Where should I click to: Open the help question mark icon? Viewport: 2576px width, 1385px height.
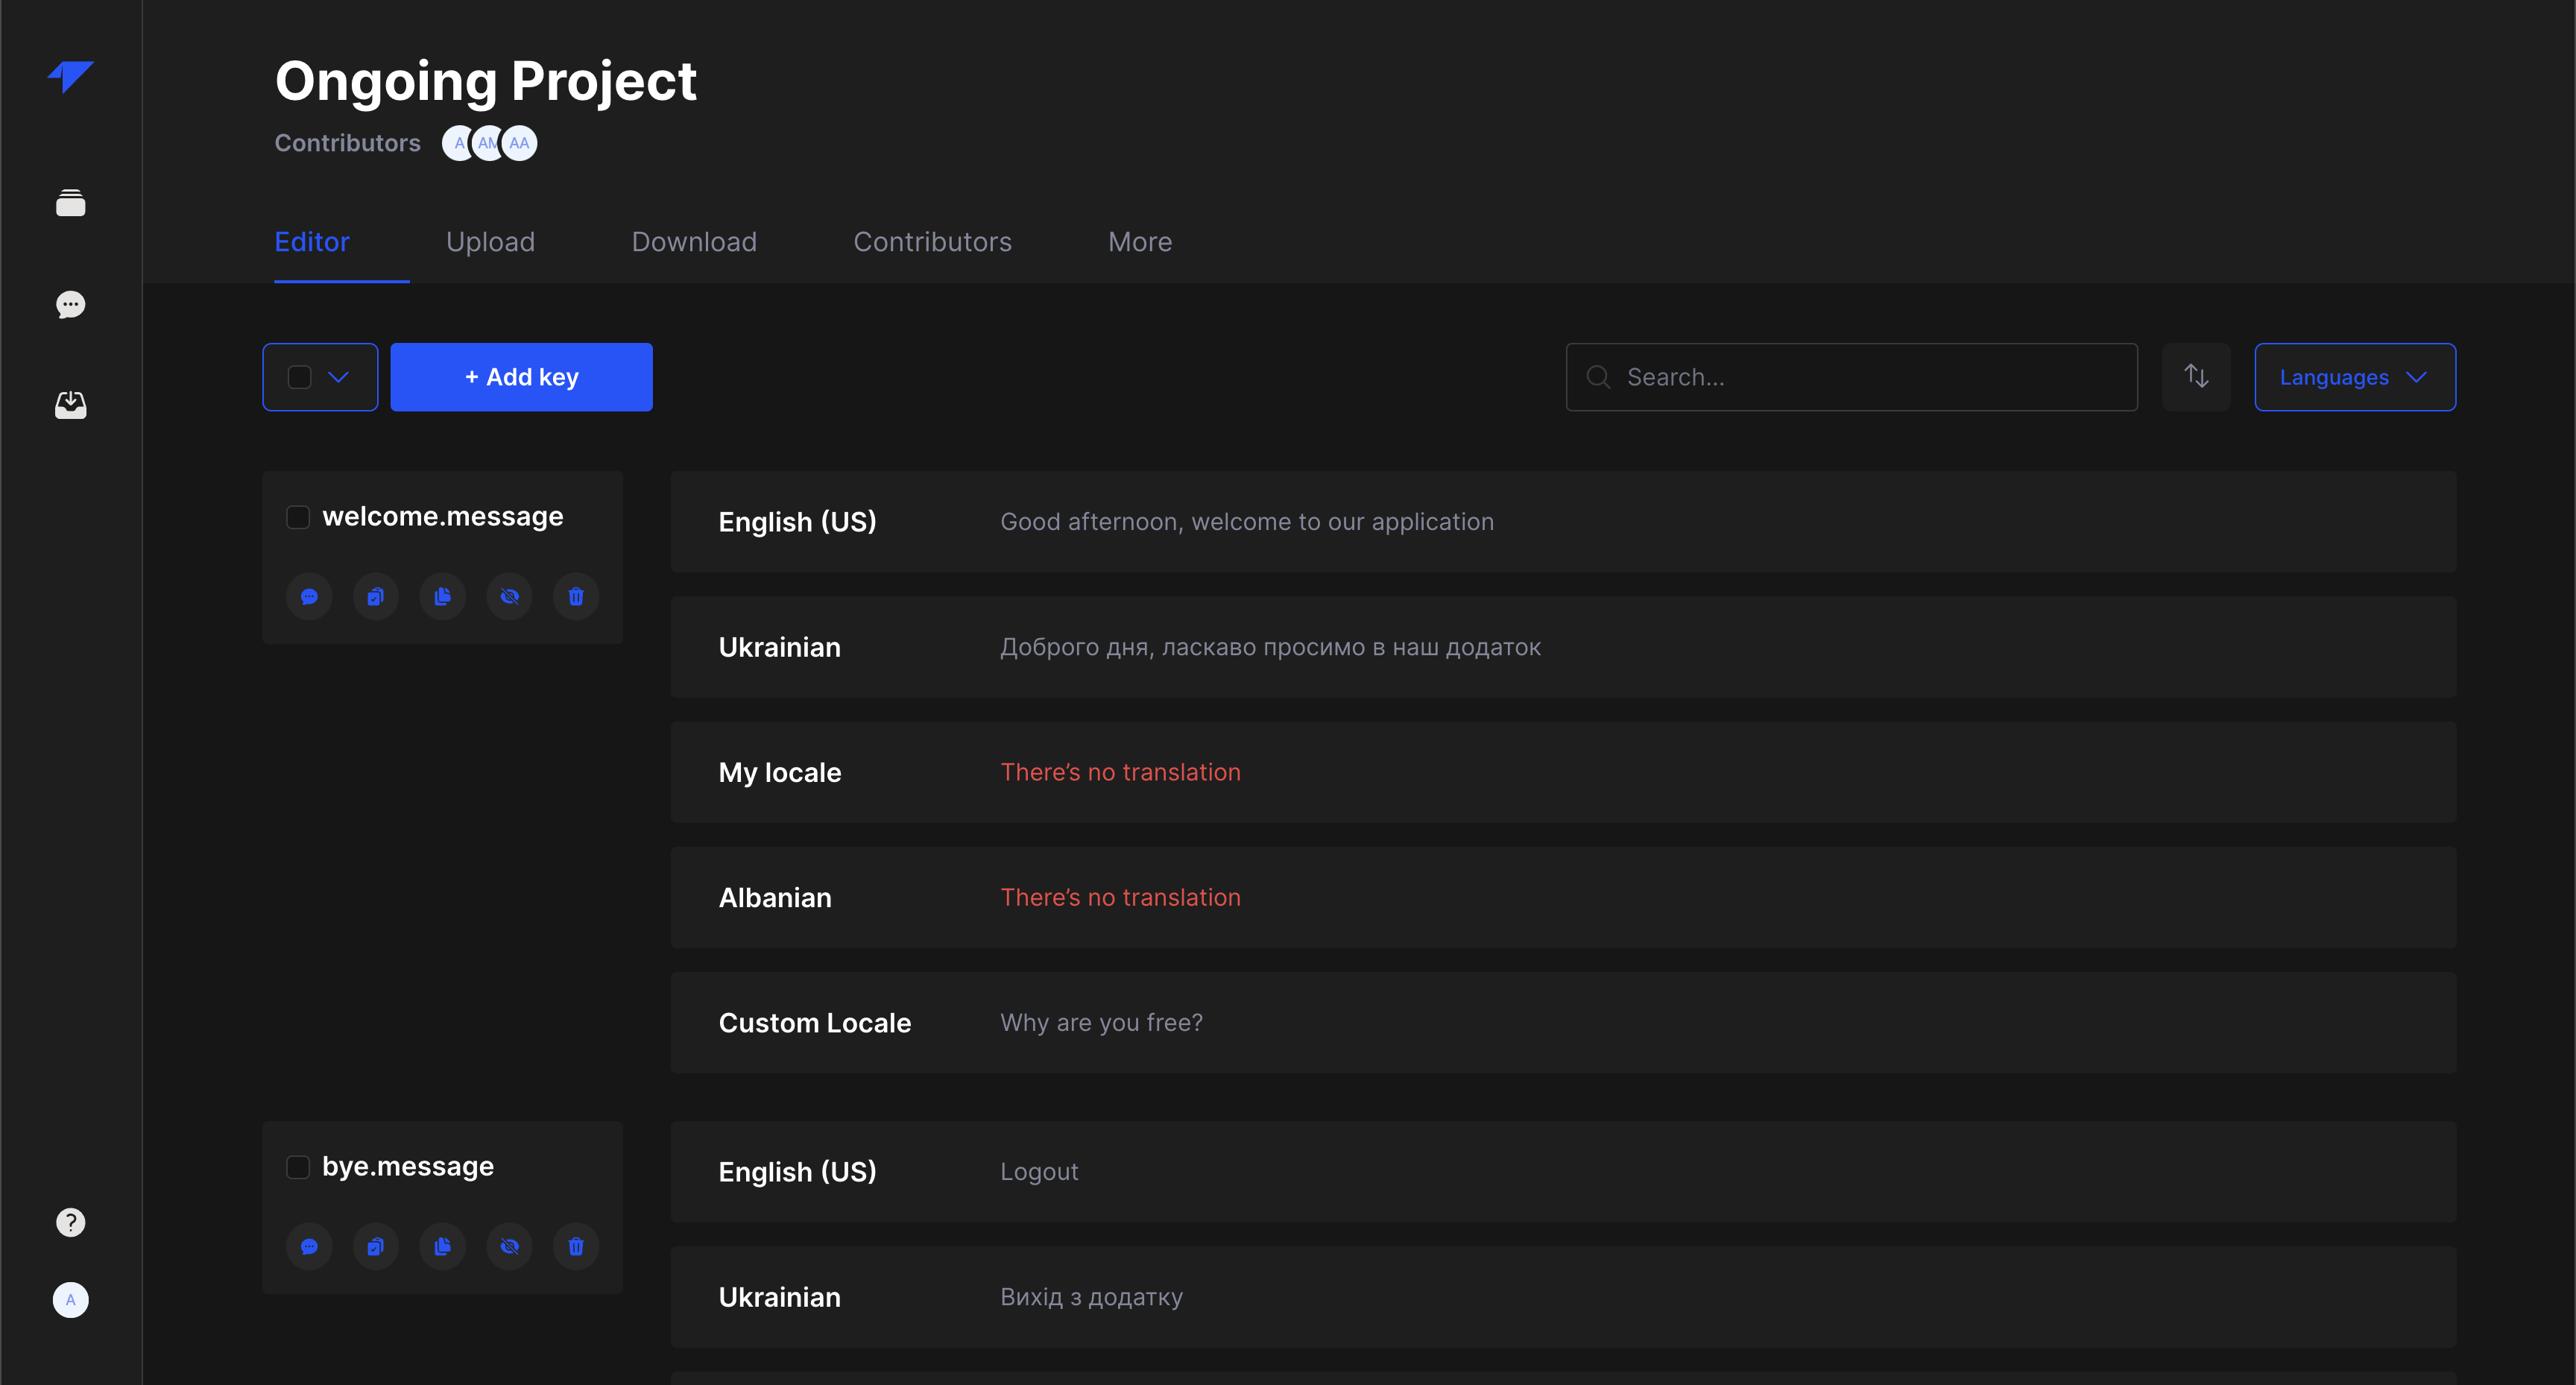(x=70, y=1222)
